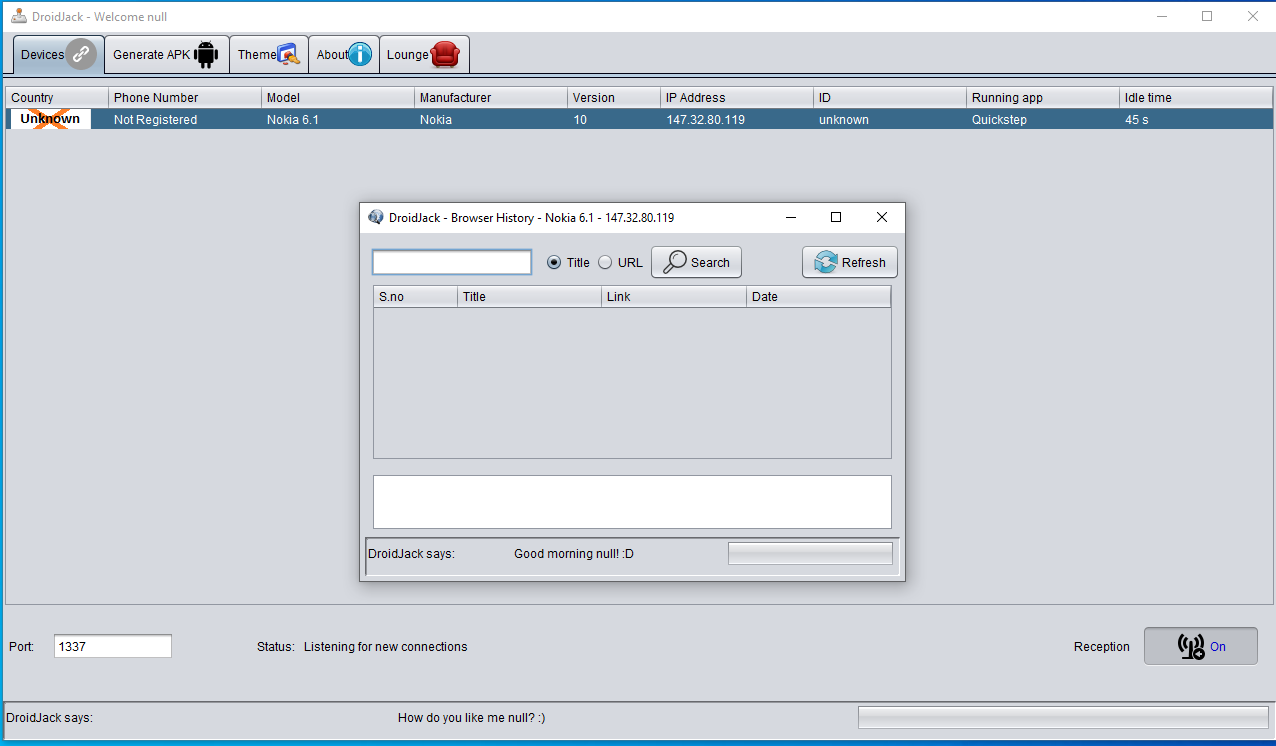Click the version 10 cell
The width and height of the screenshot is (1276, 746).
[614, 119]
